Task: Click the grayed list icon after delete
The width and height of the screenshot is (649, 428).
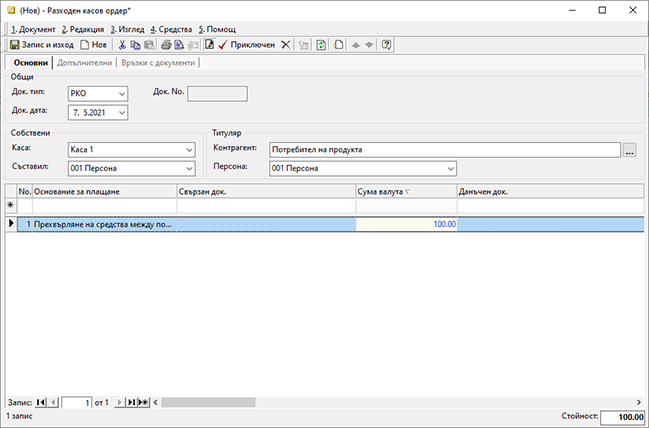Action: [304, 45]
